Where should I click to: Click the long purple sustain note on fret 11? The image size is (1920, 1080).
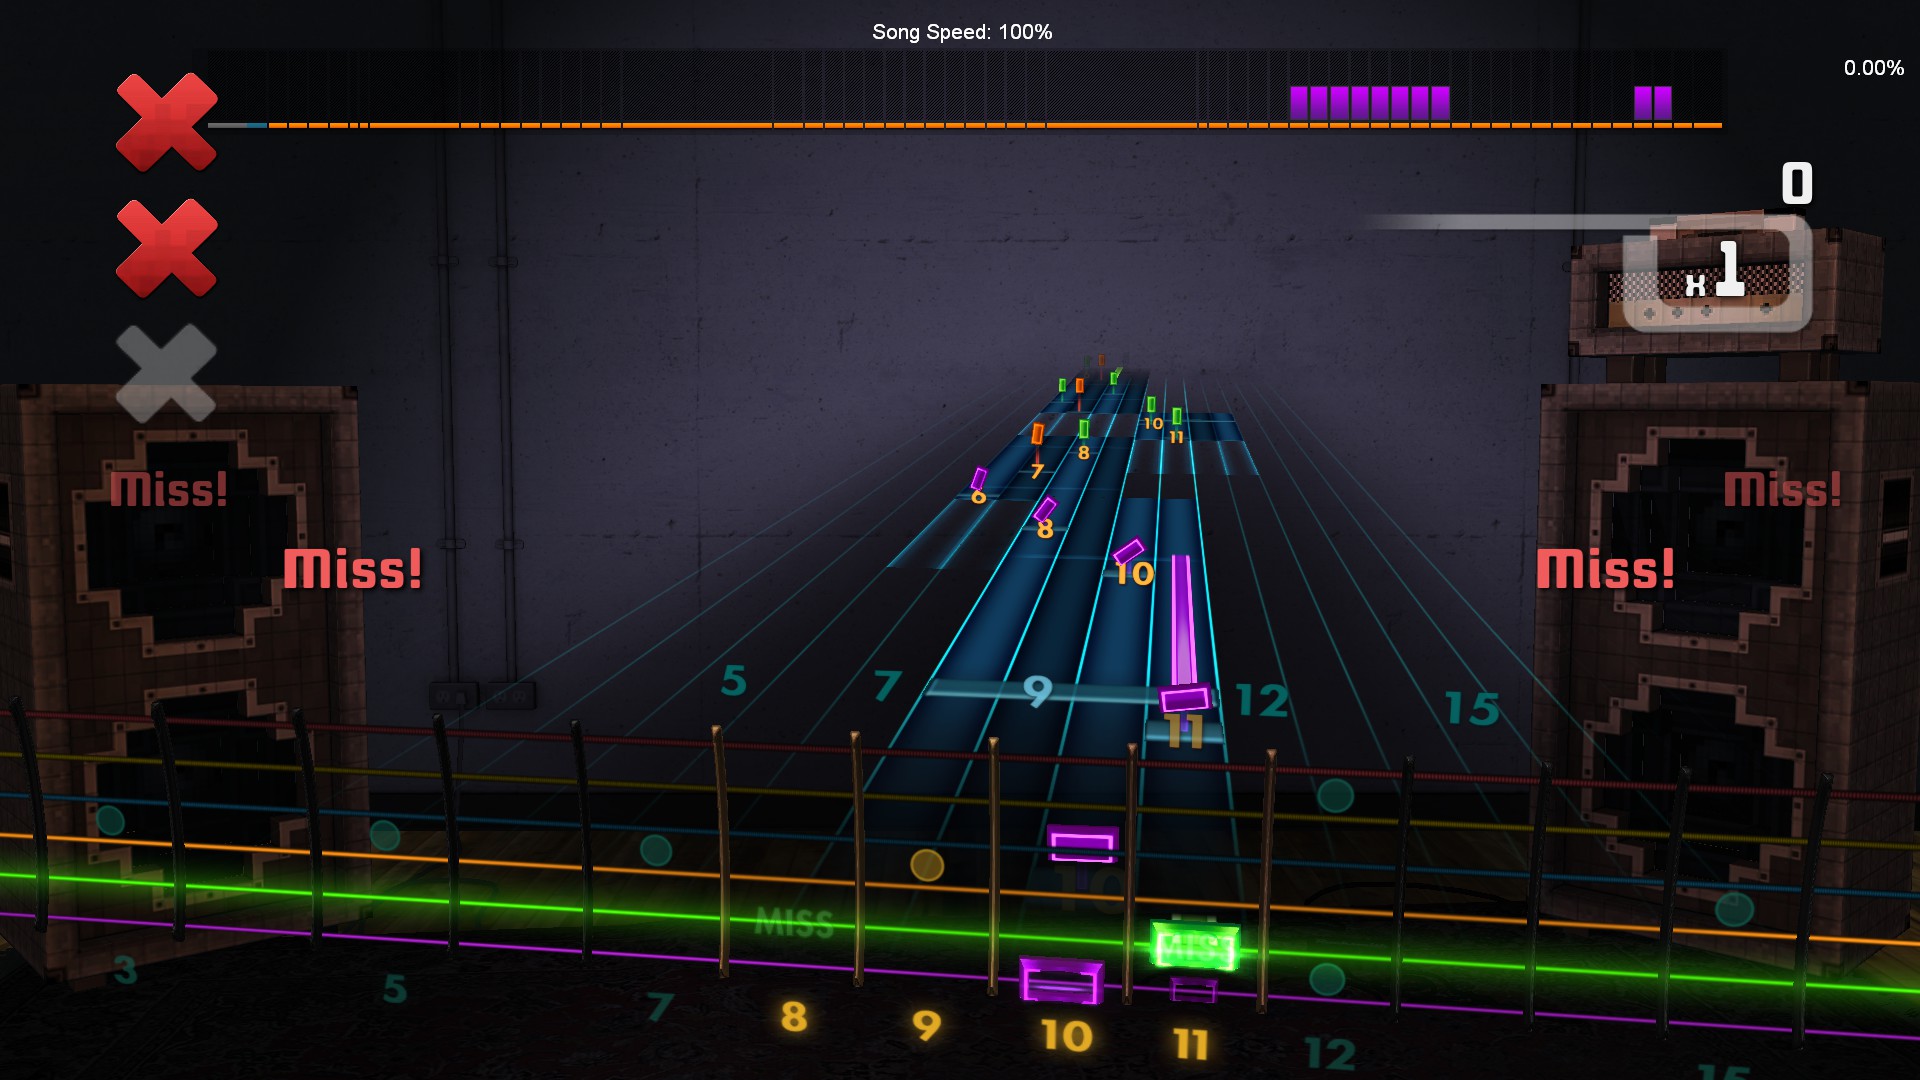[1184, 633]
